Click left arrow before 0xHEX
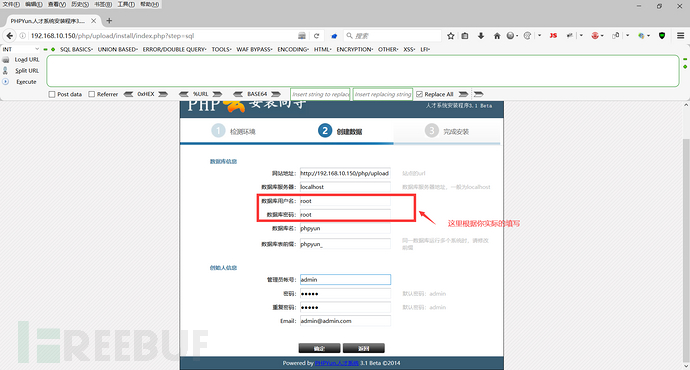Screen dimensions: 690x370 pos(128,94)
